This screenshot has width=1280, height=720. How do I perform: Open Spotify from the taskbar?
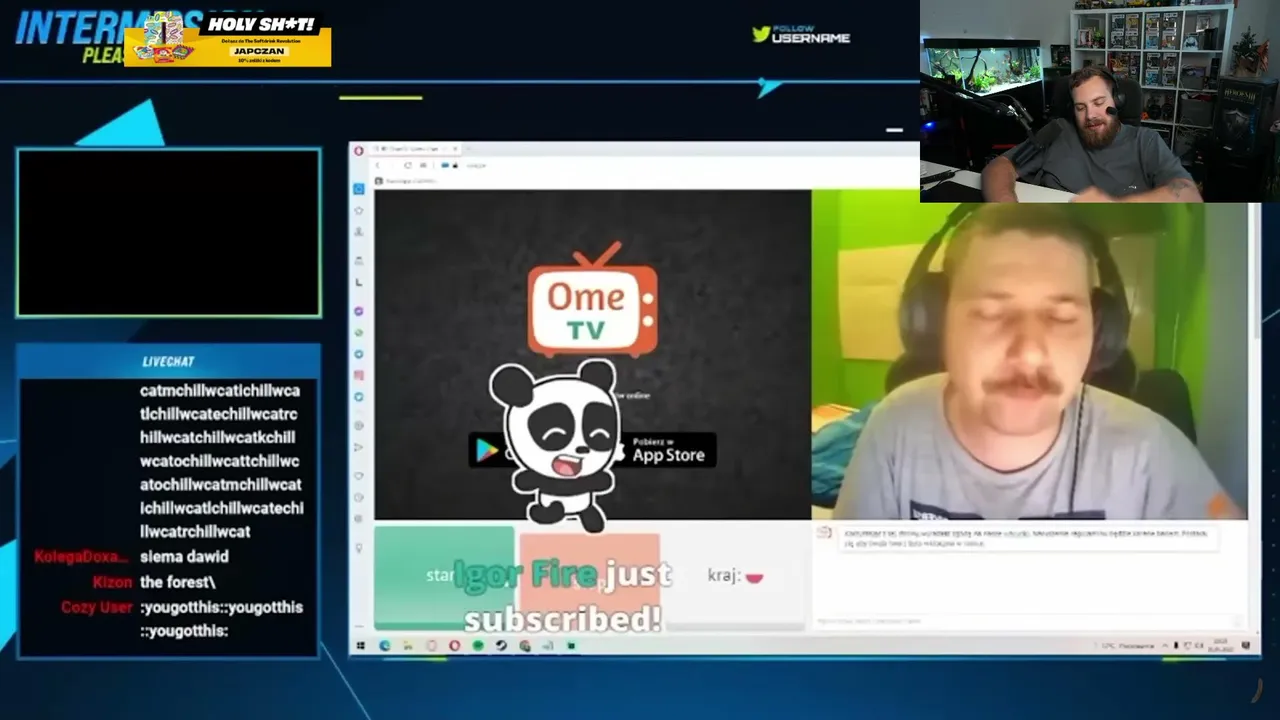[x=478, y=646]
